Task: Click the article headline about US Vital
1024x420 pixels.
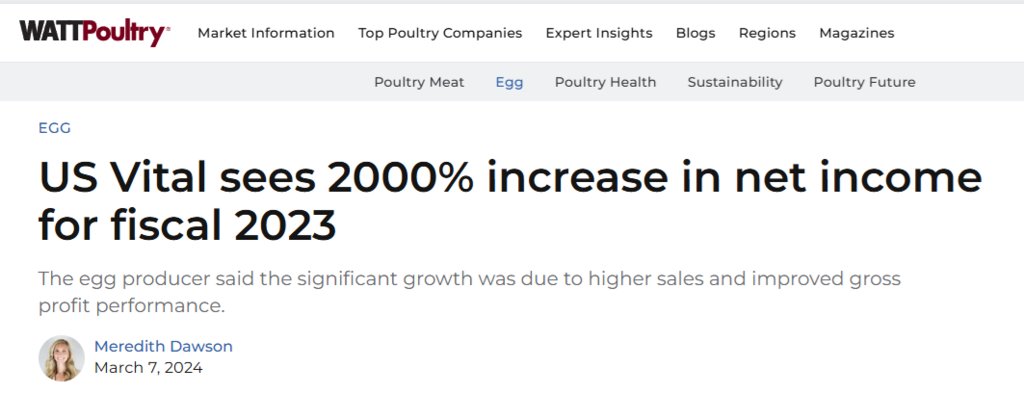Action: tap(509, 201)
